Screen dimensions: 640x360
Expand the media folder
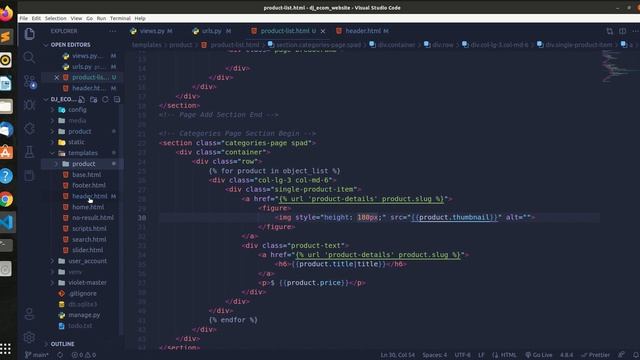pos(77,120)
